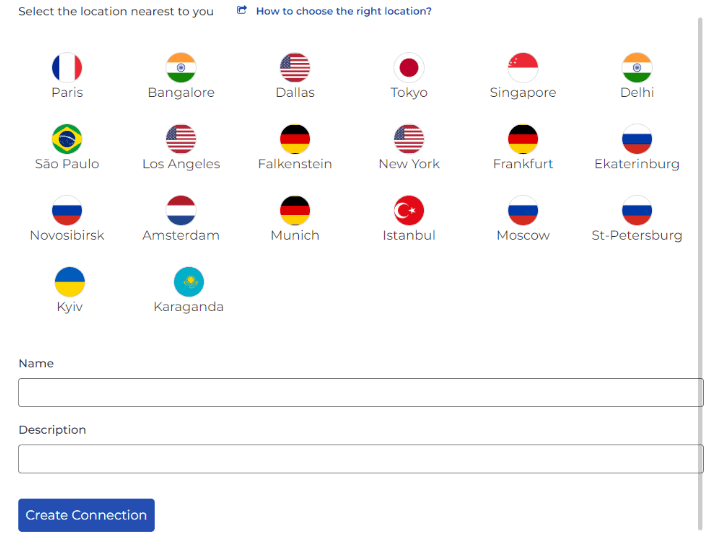Pick the Frankfurt flag icon
The height and width of the screenshot is (555, 716).
point(523,139)
